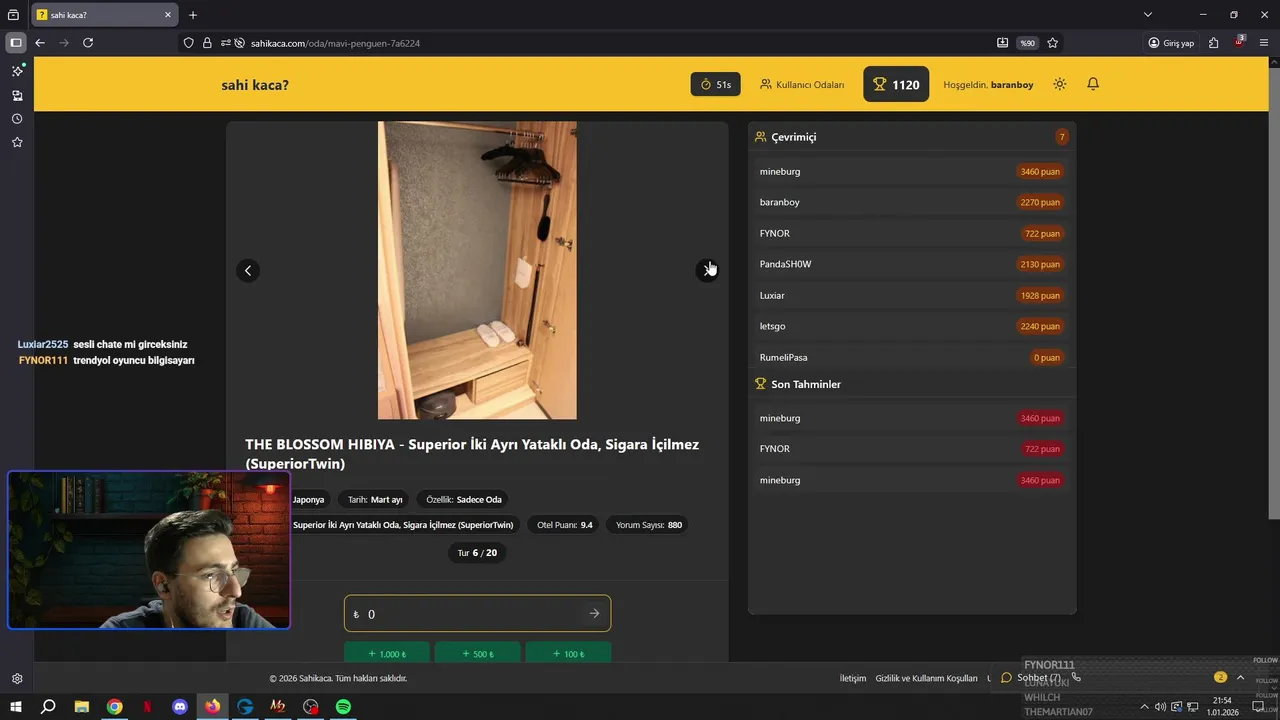The height and width of the screenshot is (720, 1280).
Task: Go back in the browser
Action: pyautogui.click(x=40, y=43)
